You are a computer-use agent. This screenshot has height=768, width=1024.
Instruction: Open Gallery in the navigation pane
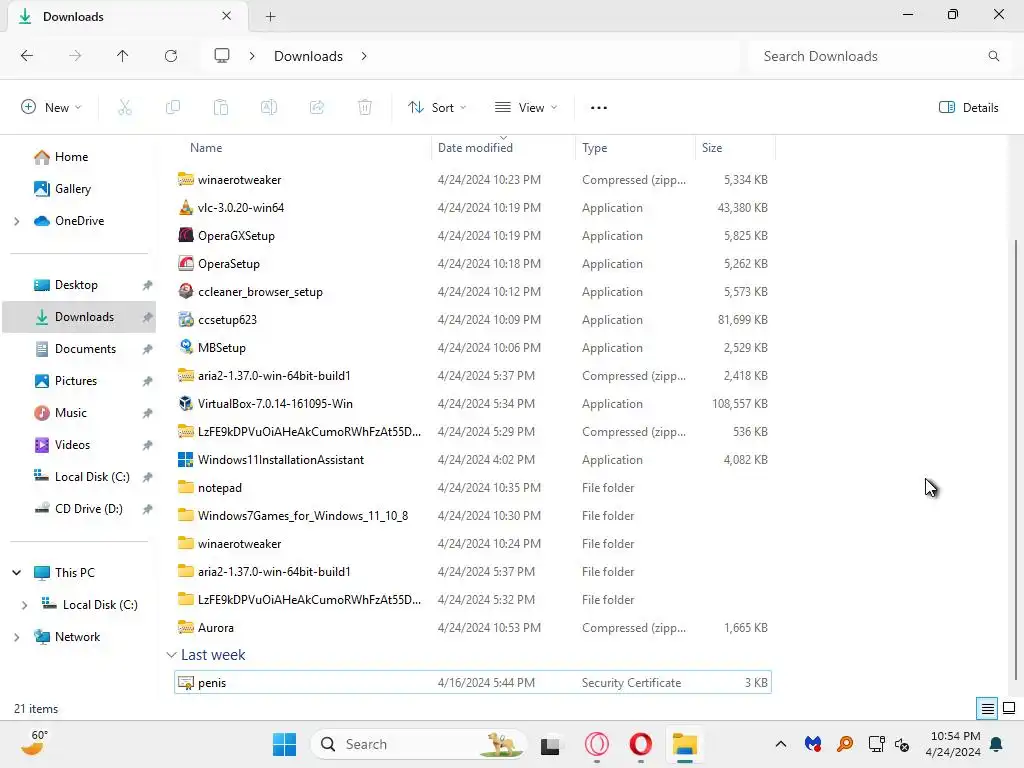point(62,189)
